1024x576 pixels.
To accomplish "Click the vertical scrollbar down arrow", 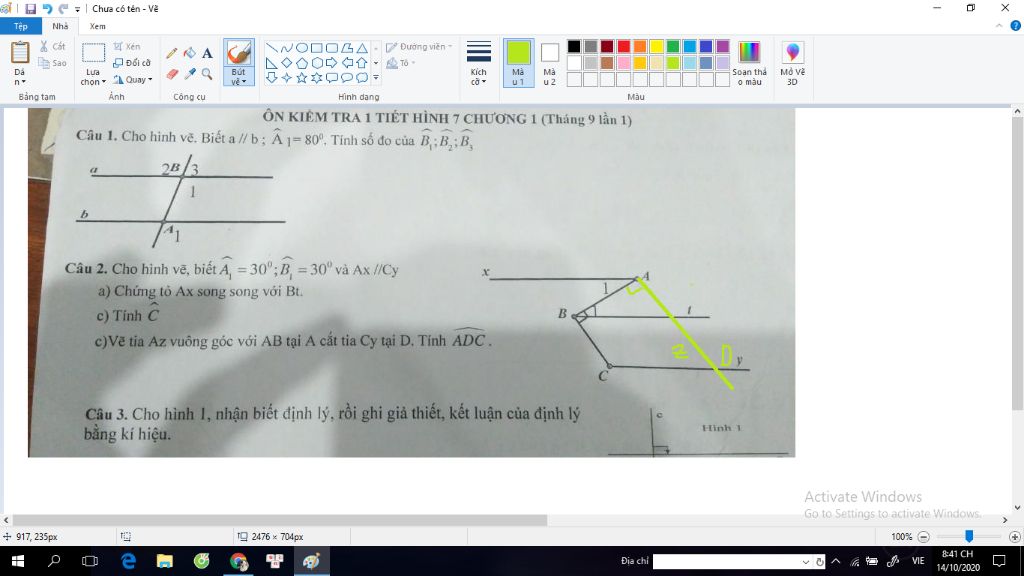I will pyautogui.click(x=1017, y=507).
